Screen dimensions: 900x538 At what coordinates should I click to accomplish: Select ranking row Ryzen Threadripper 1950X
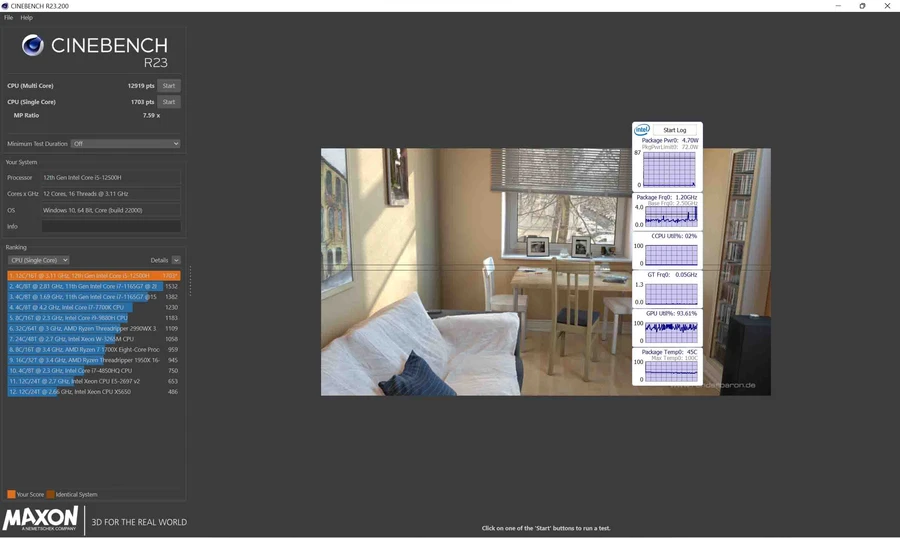coord(94,360)
